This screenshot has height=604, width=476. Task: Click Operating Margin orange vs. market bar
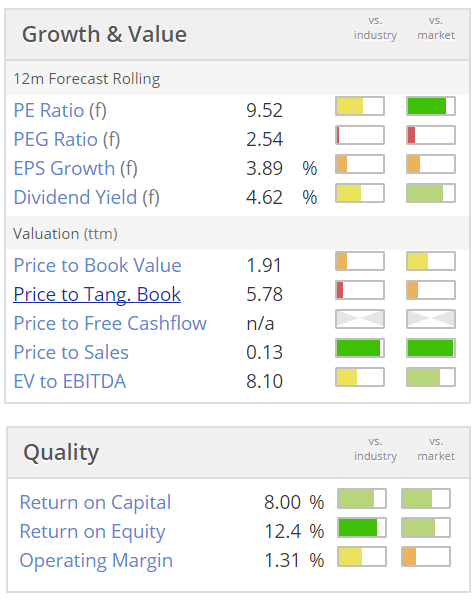point(426,557)
